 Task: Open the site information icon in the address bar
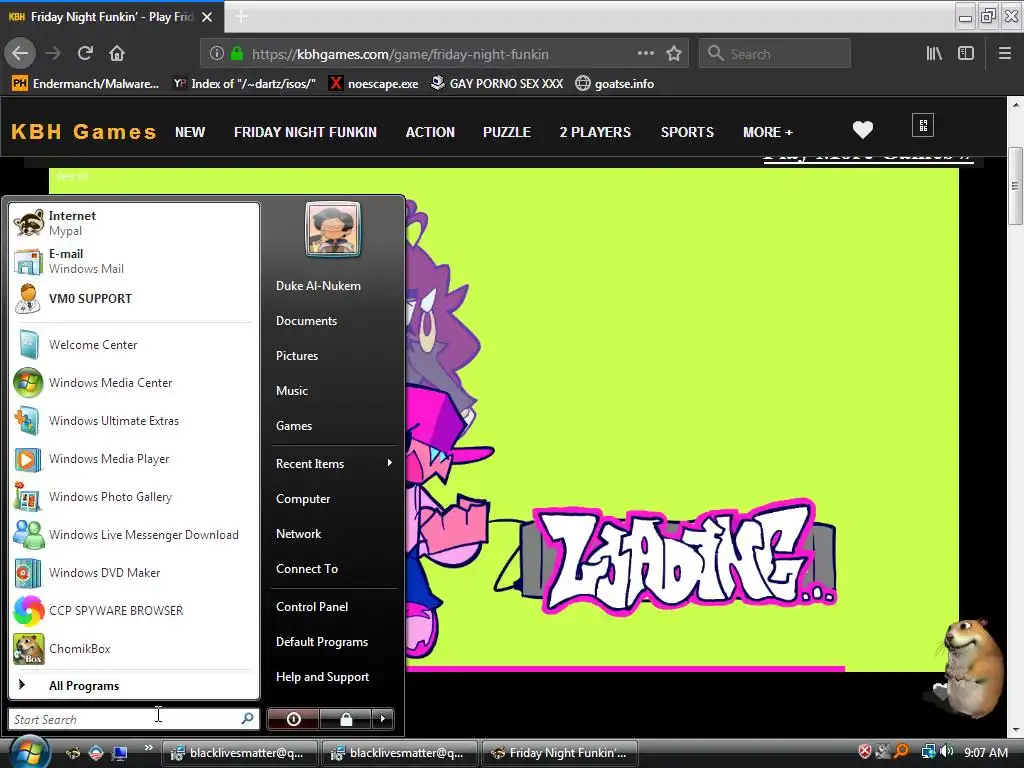pos(217,54)
